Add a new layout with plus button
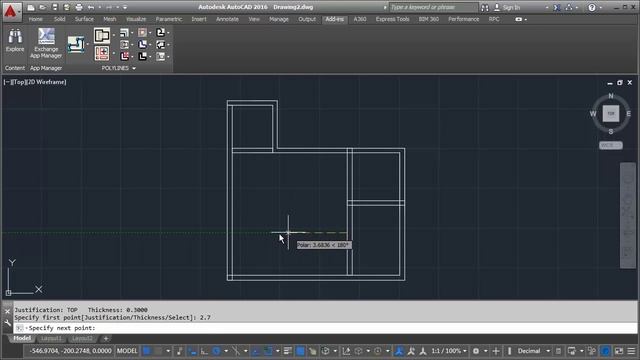 pyautogui.click(x=106, y=338)
